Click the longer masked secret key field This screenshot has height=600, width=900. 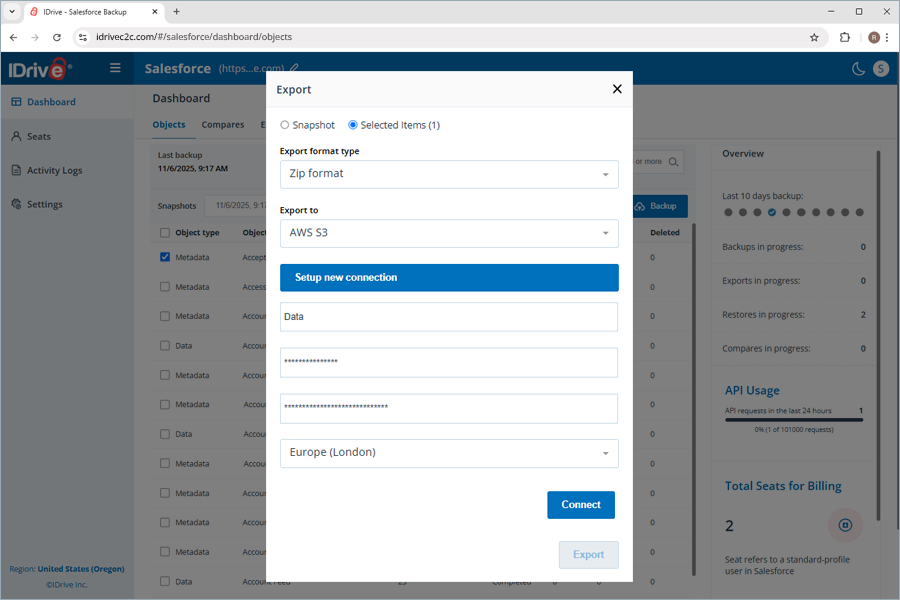pos(449,408)
